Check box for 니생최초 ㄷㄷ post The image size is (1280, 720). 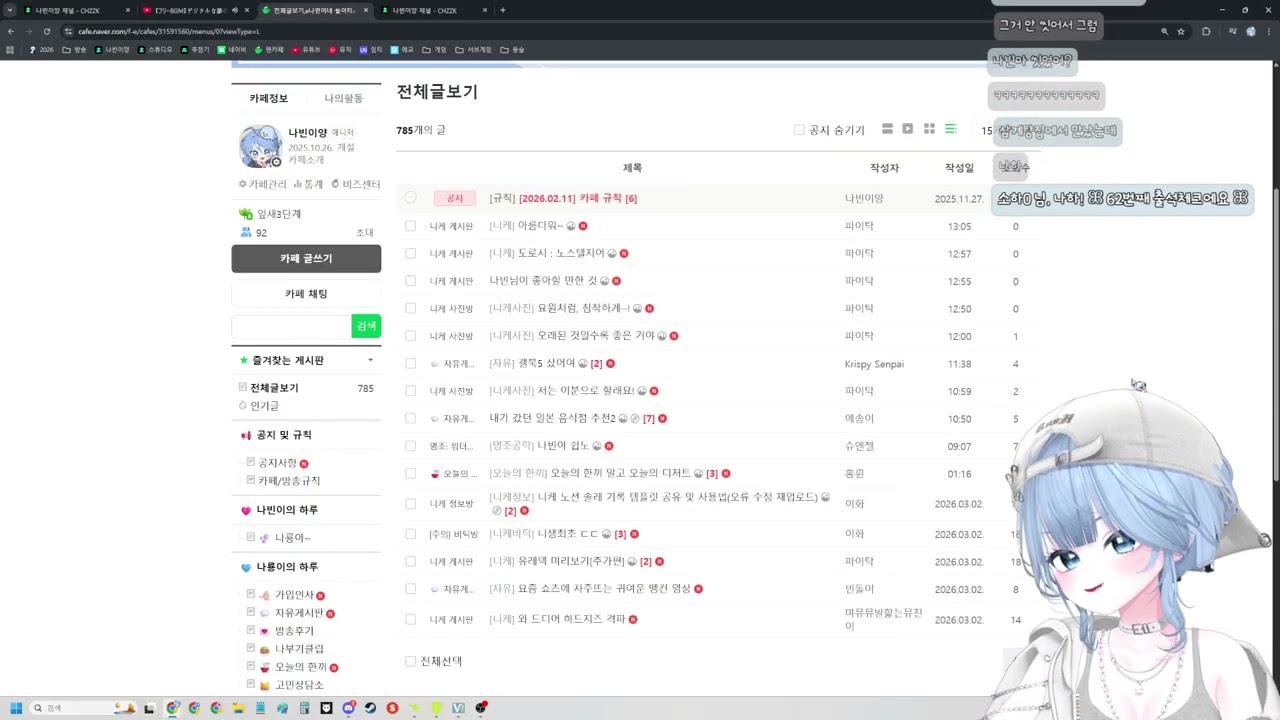410,534
